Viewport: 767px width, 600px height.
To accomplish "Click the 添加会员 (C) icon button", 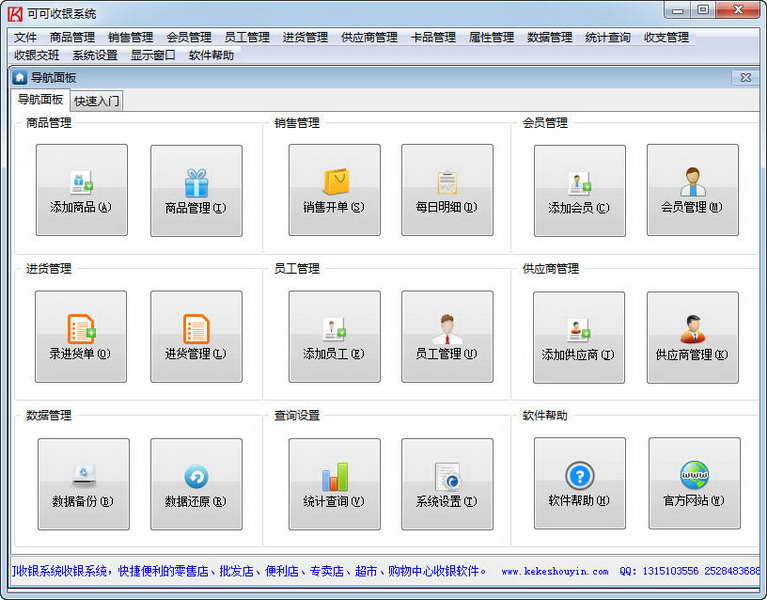I will [x=580, y=191].
